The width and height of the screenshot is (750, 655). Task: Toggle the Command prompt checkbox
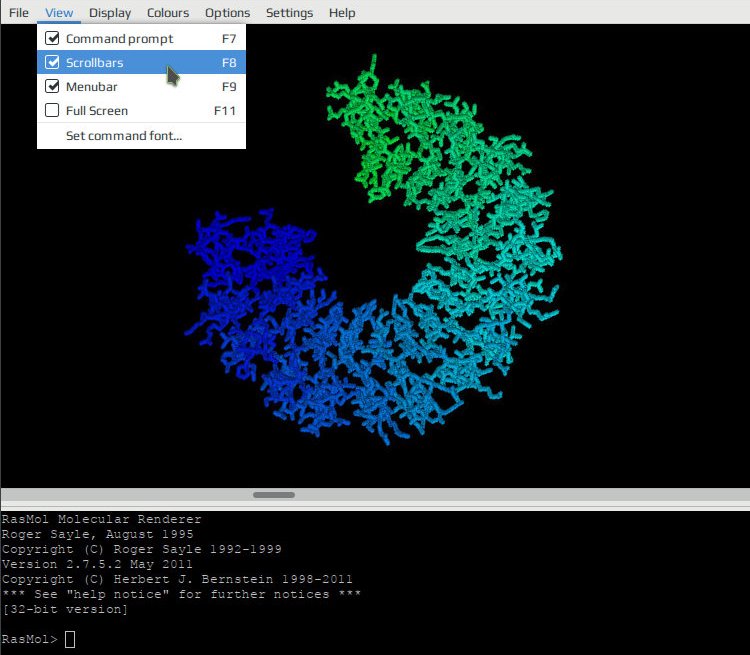coord(52,38)
